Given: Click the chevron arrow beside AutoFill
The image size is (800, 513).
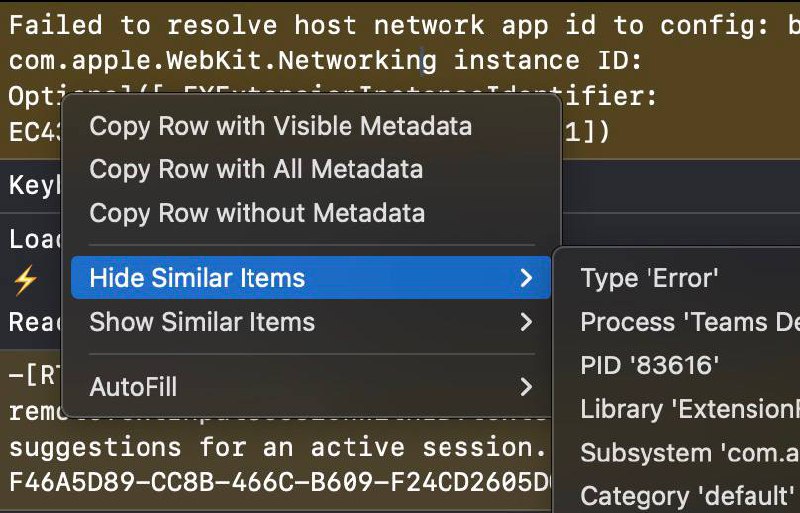Looking at the screenshot, I should click(x=526, y=386).
